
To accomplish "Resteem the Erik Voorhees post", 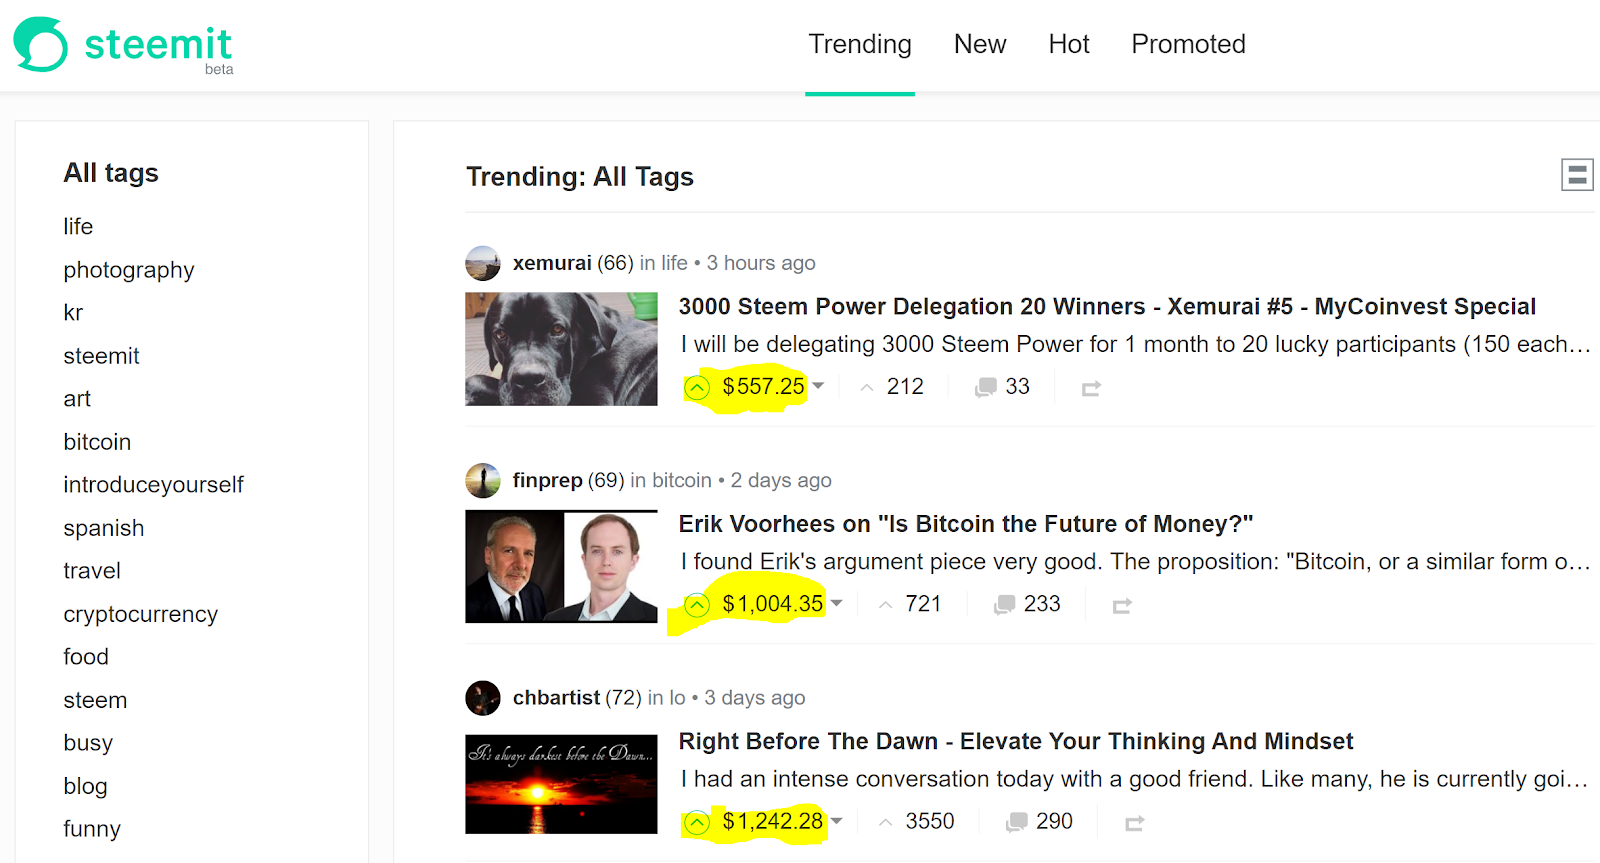I will (1122, 605).
